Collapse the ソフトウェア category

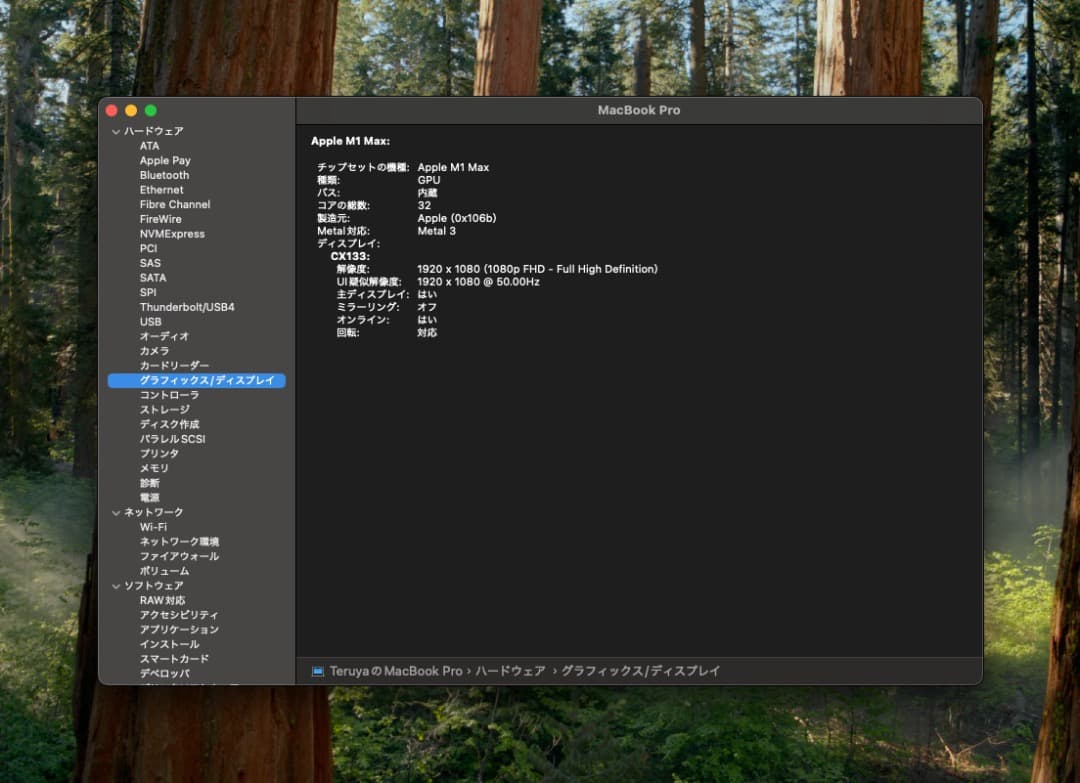(x=117, y=585)
